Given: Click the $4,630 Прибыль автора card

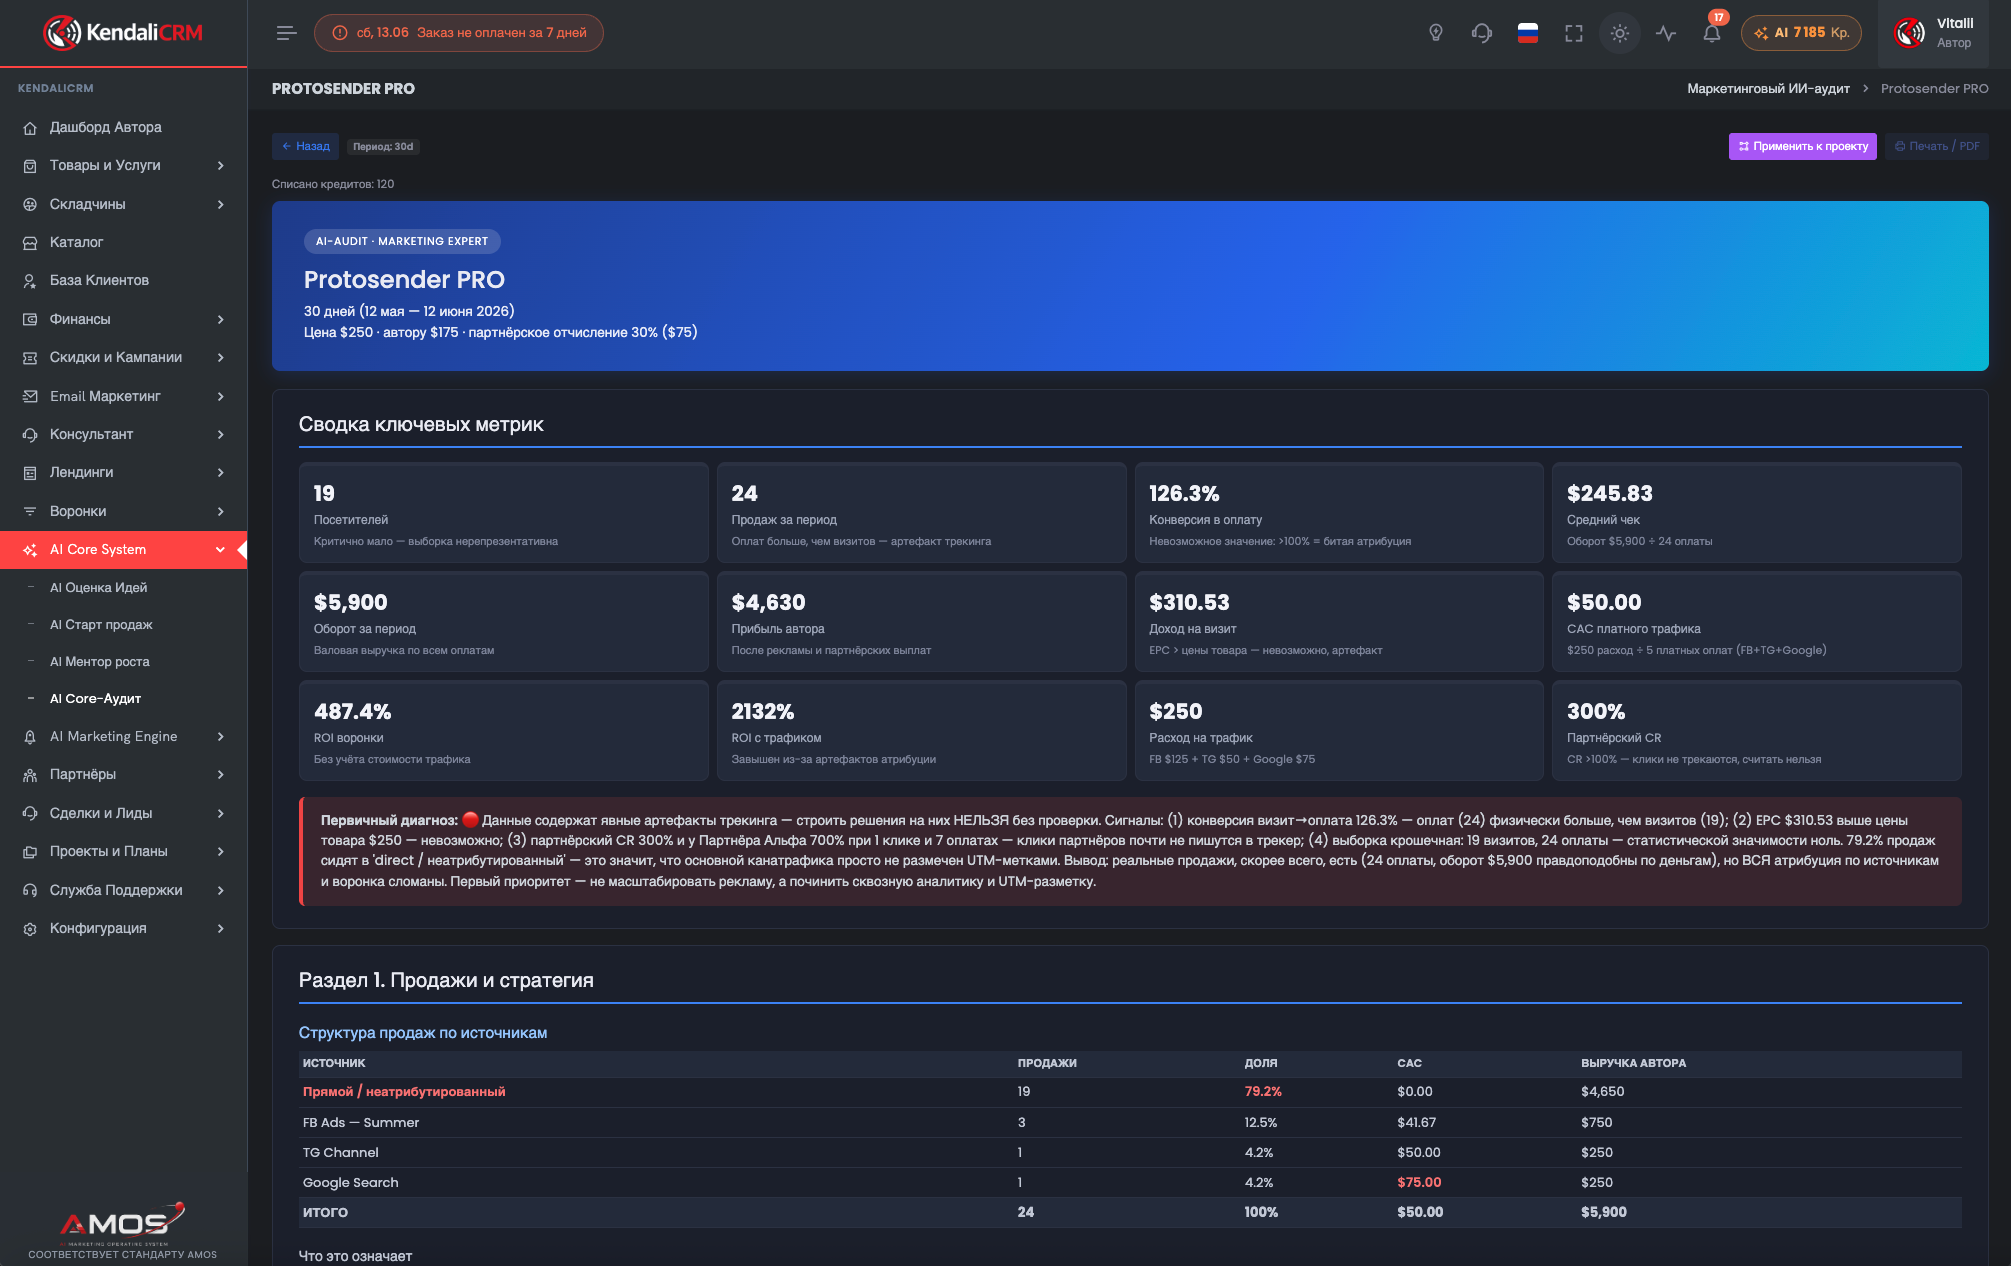Looking at the screenshot, I should point(921,621).
